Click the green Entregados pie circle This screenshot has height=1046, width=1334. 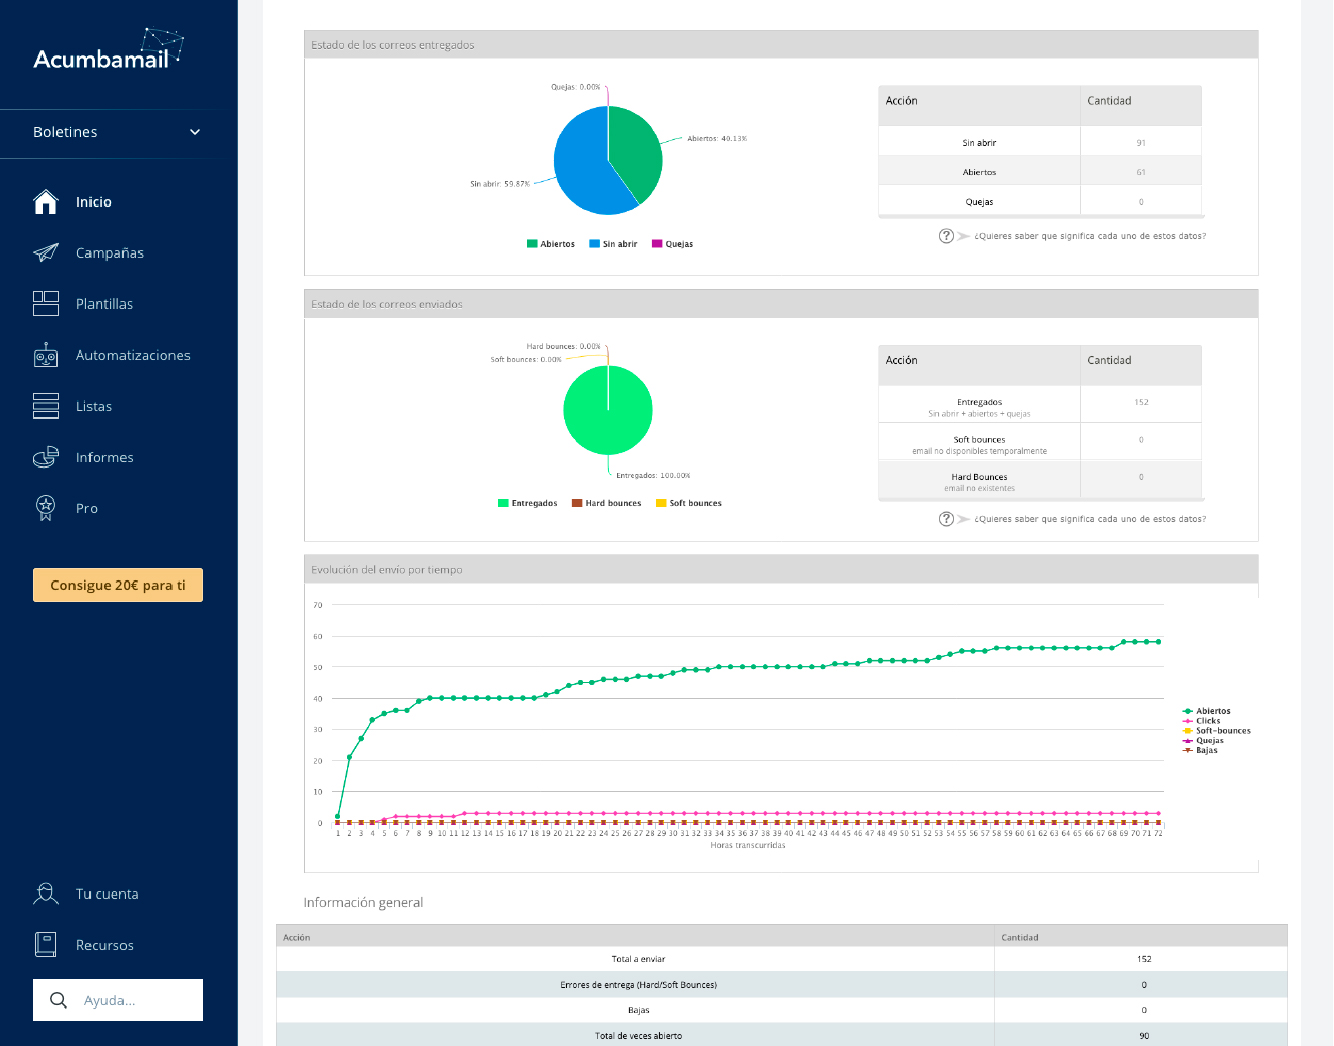click(x=608, y=410)
